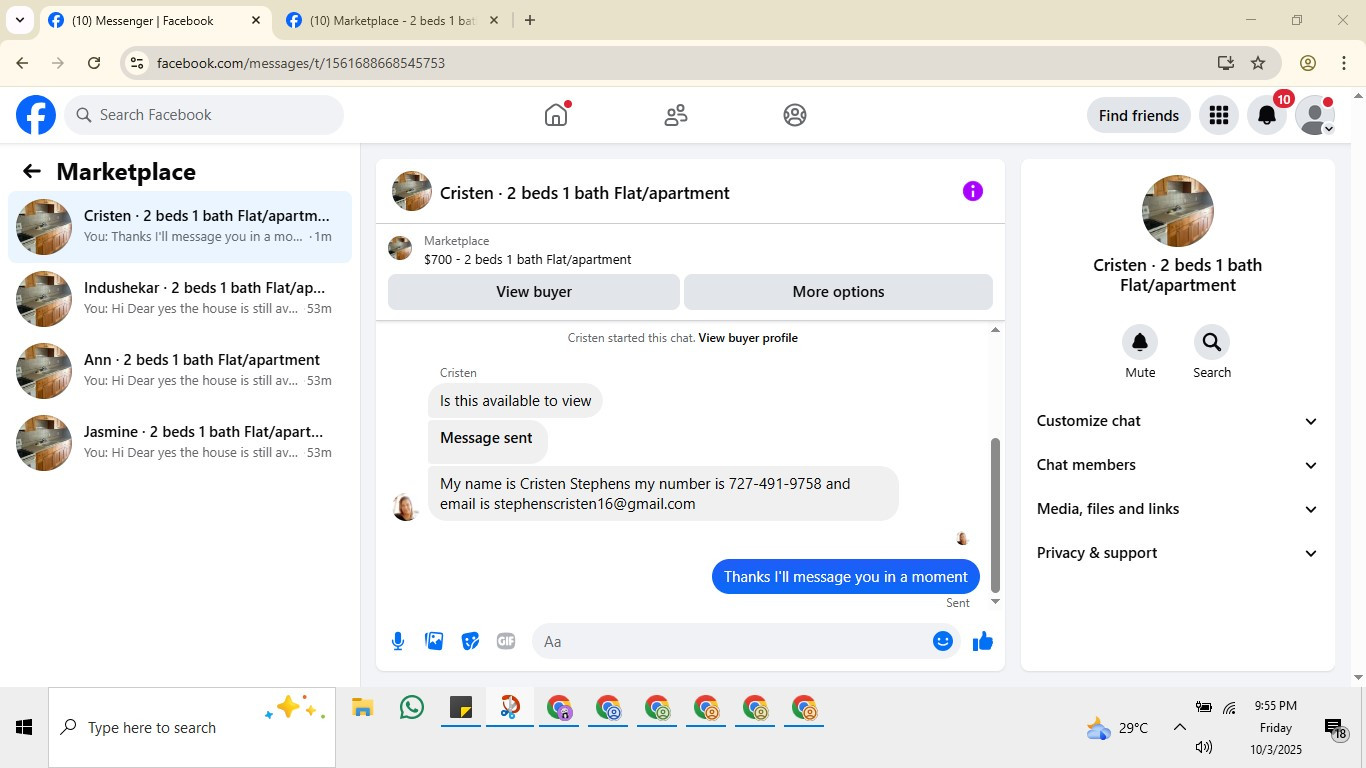Switch to the Messenger | Facebook tab
This screenshot has width=1366, height=768.
(x=156, y=20)
